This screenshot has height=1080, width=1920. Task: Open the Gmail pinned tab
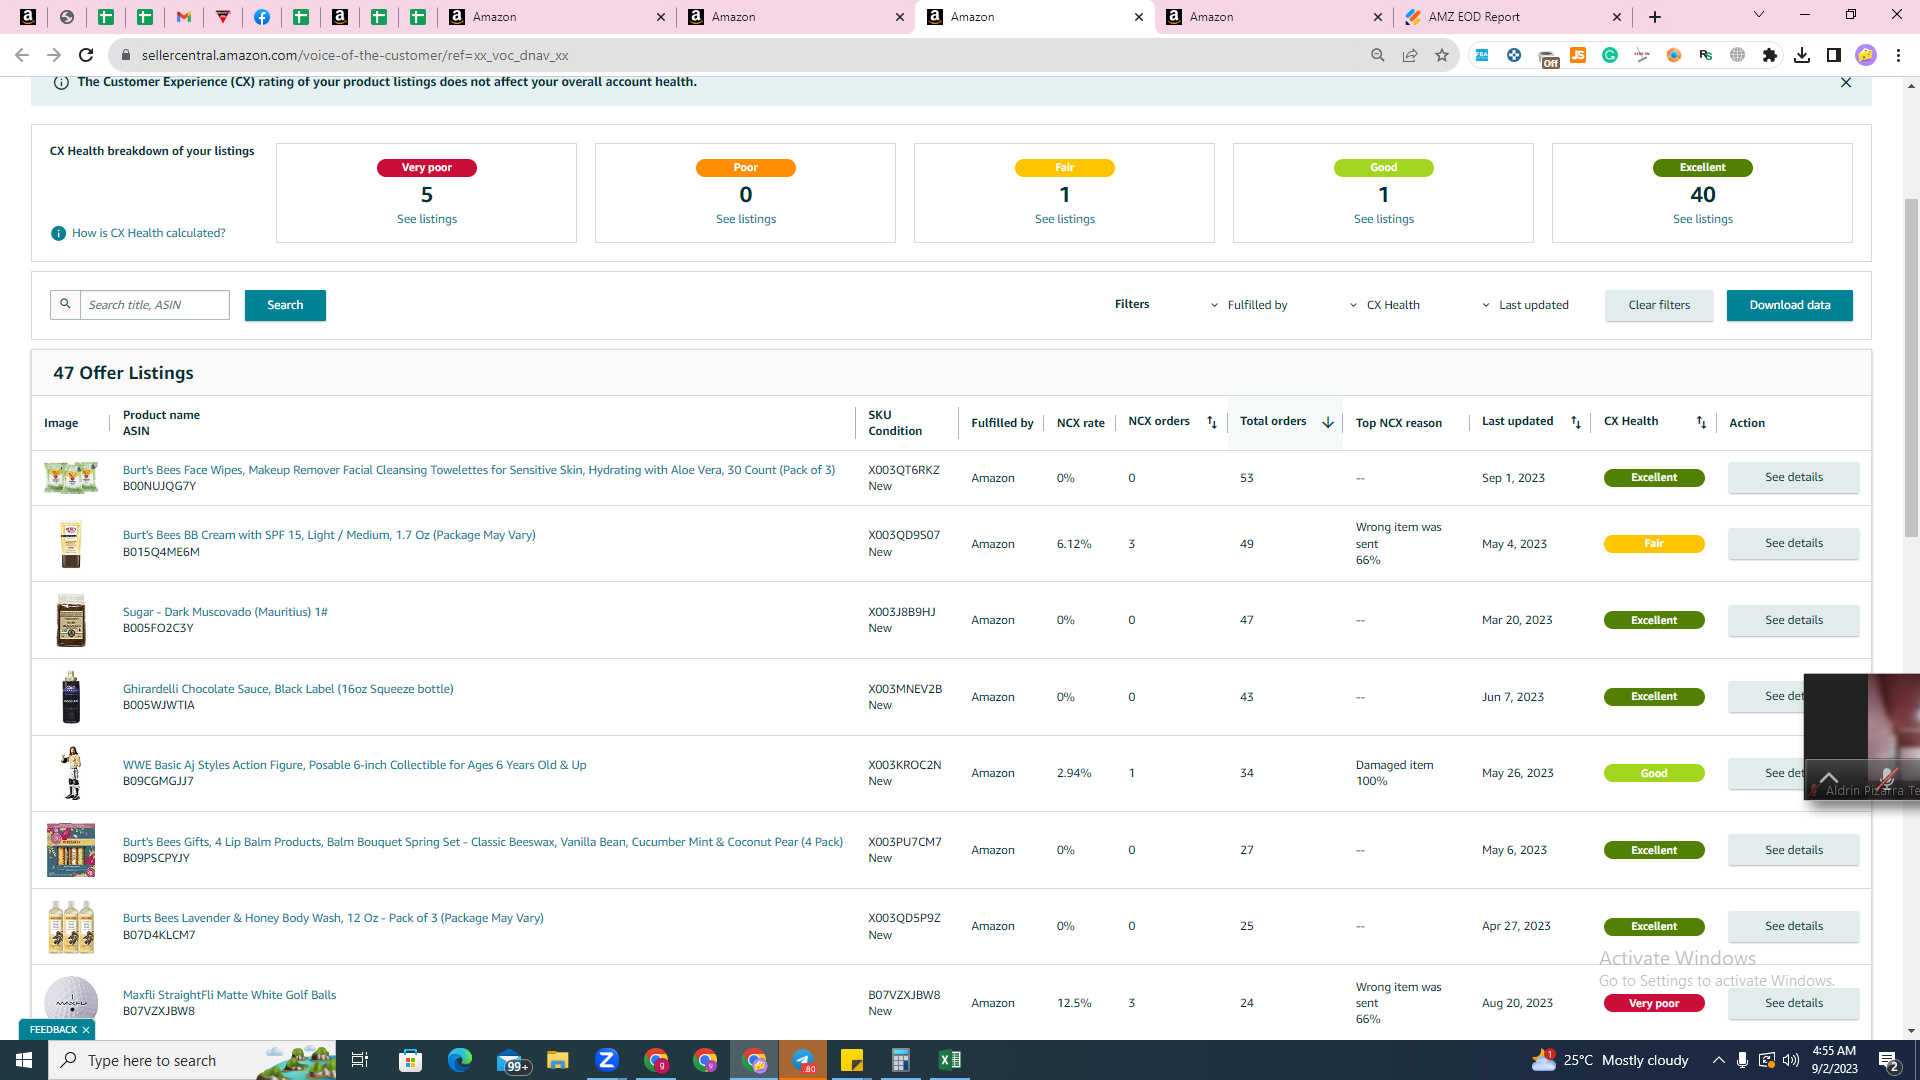point(184,17)
